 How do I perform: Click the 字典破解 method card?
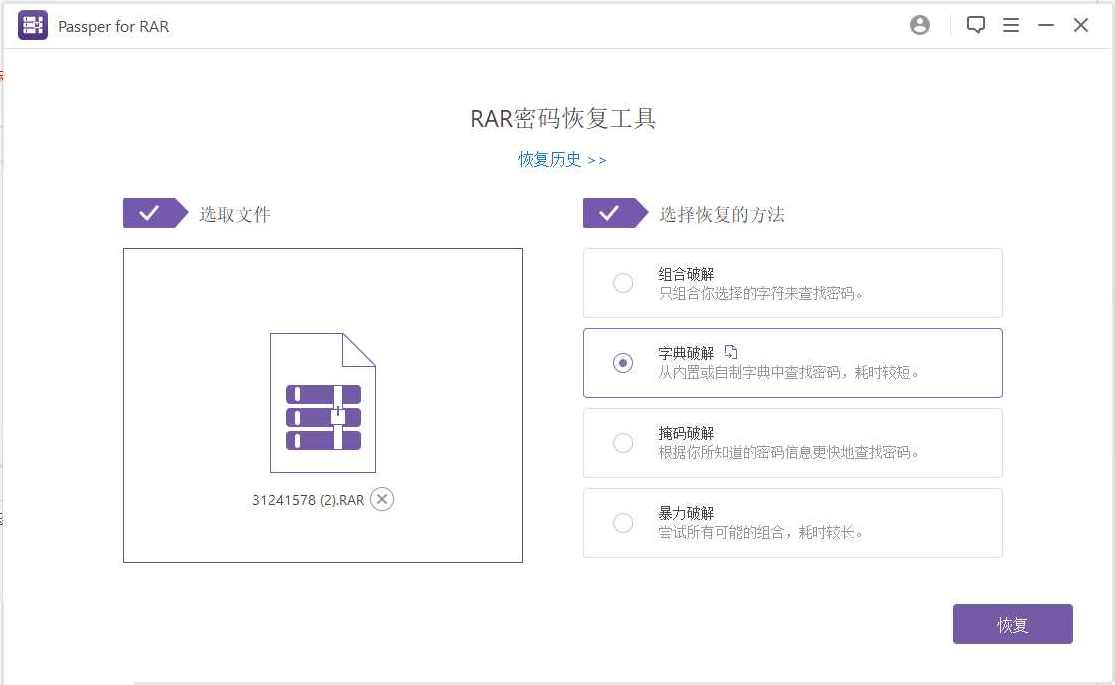pyautogui.click(x=792, y=363)
